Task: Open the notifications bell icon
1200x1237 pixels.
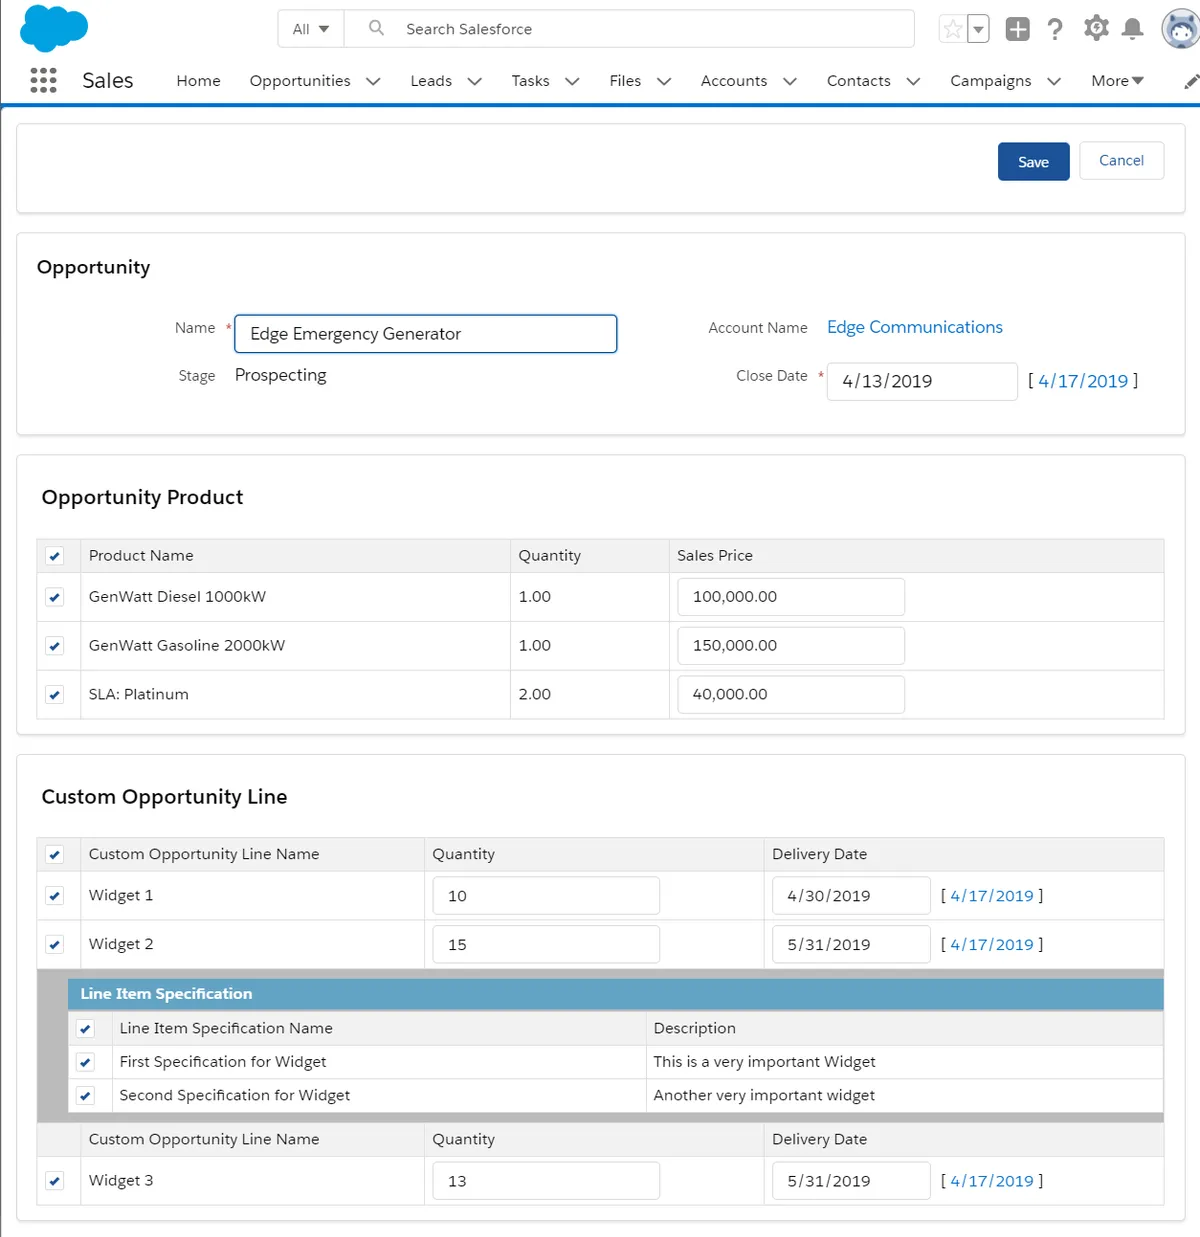Action: (1132, 29)
